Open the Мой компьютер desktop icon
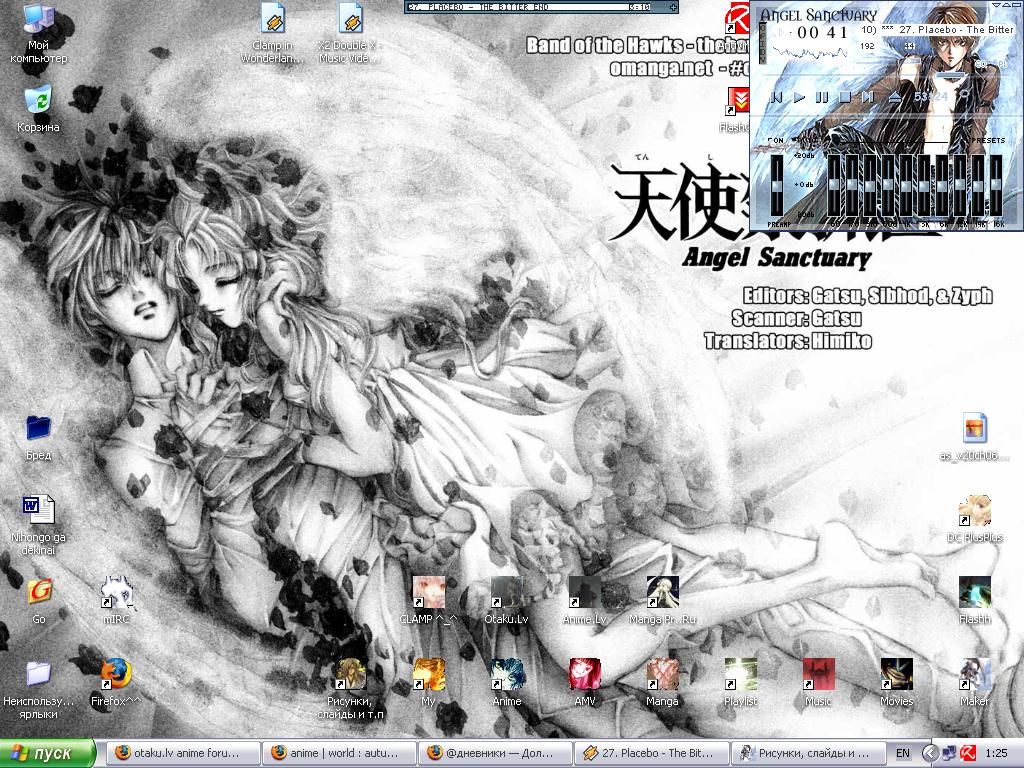 pyautogui.click(x=39, y=33)
